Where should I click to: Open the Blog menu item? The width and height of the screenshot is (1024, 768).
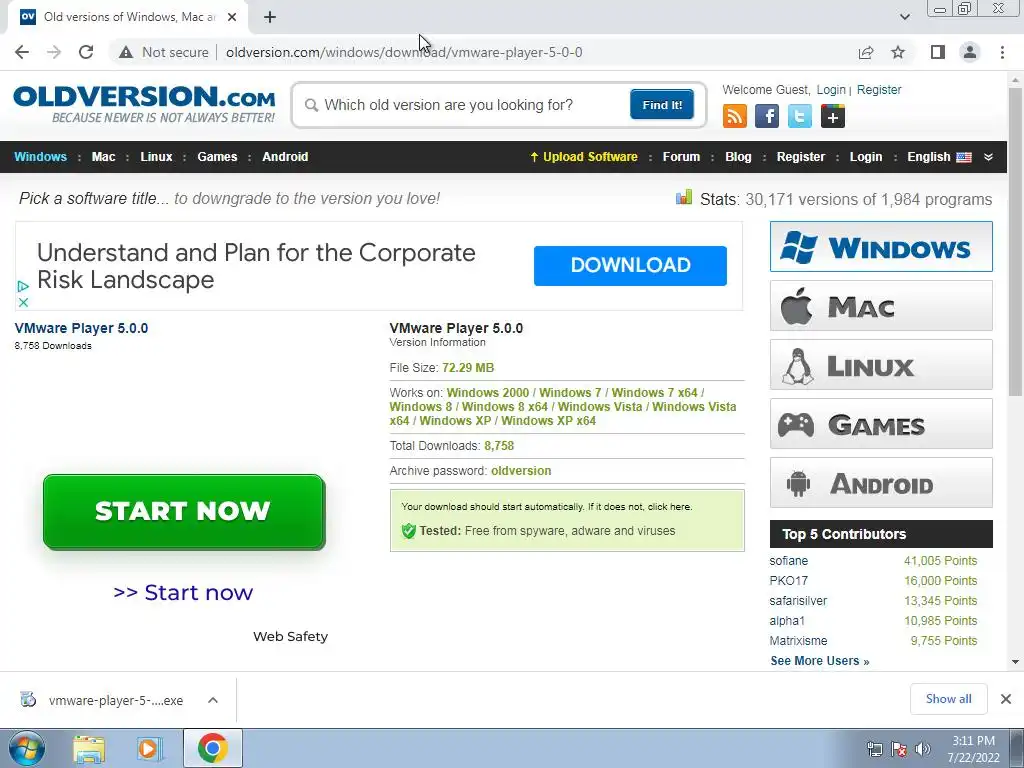[738, 157]
